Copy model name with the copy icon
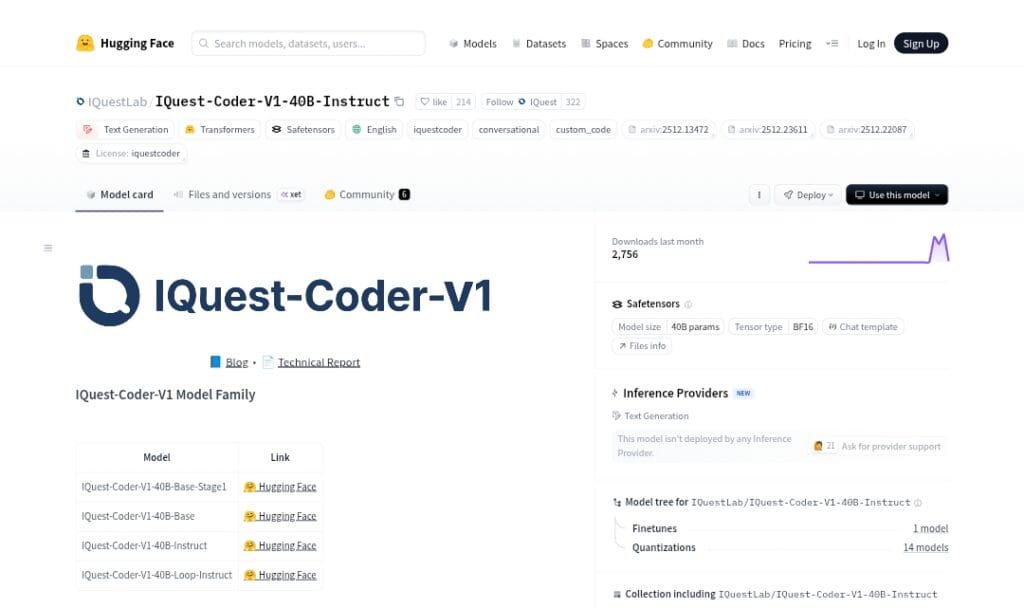This screenshot has width=1024, height=608. click(400, 102)
